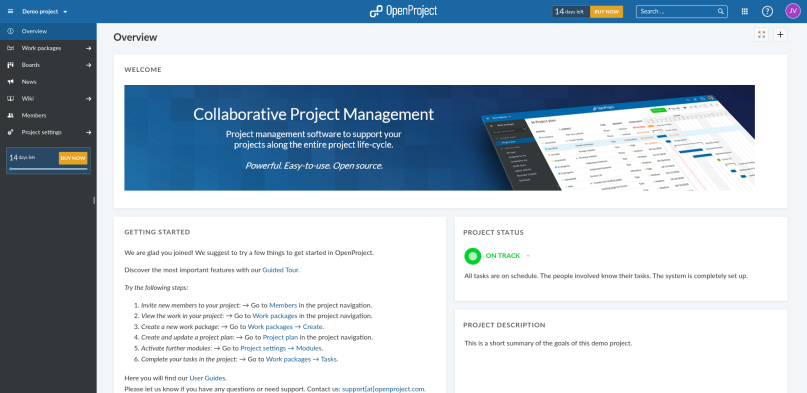Screen dimensions: 807x393
Task: Click the green ON TRACK status circle
Action: pyautogui.click(x=472, y=256)
